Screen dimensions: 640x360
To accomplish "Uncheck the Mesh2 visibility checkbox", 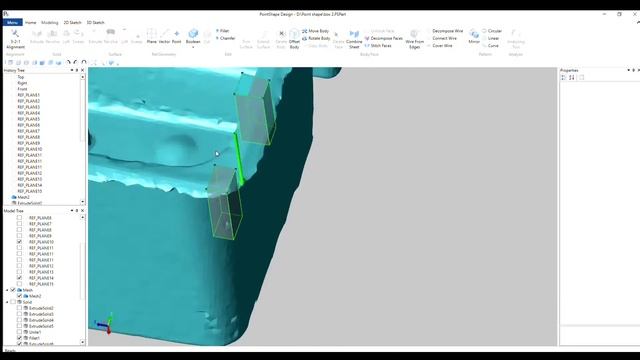I will tap(19, 296).
